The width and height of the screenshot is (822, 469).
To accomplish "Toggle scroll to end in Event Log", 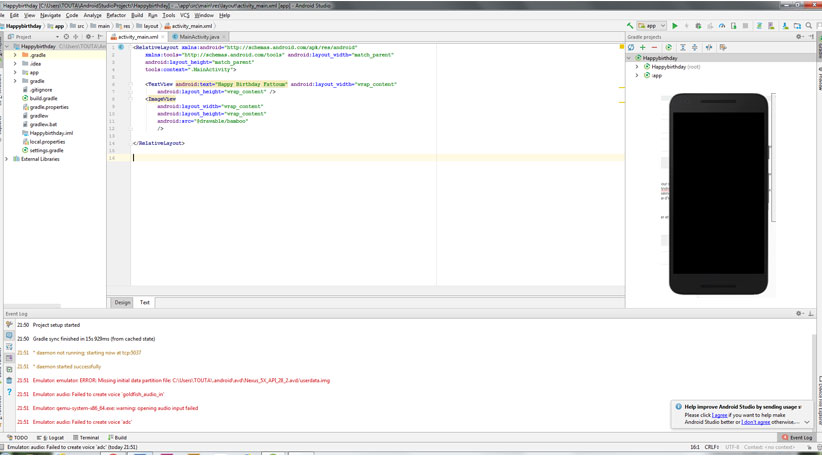I will [9, 358].
